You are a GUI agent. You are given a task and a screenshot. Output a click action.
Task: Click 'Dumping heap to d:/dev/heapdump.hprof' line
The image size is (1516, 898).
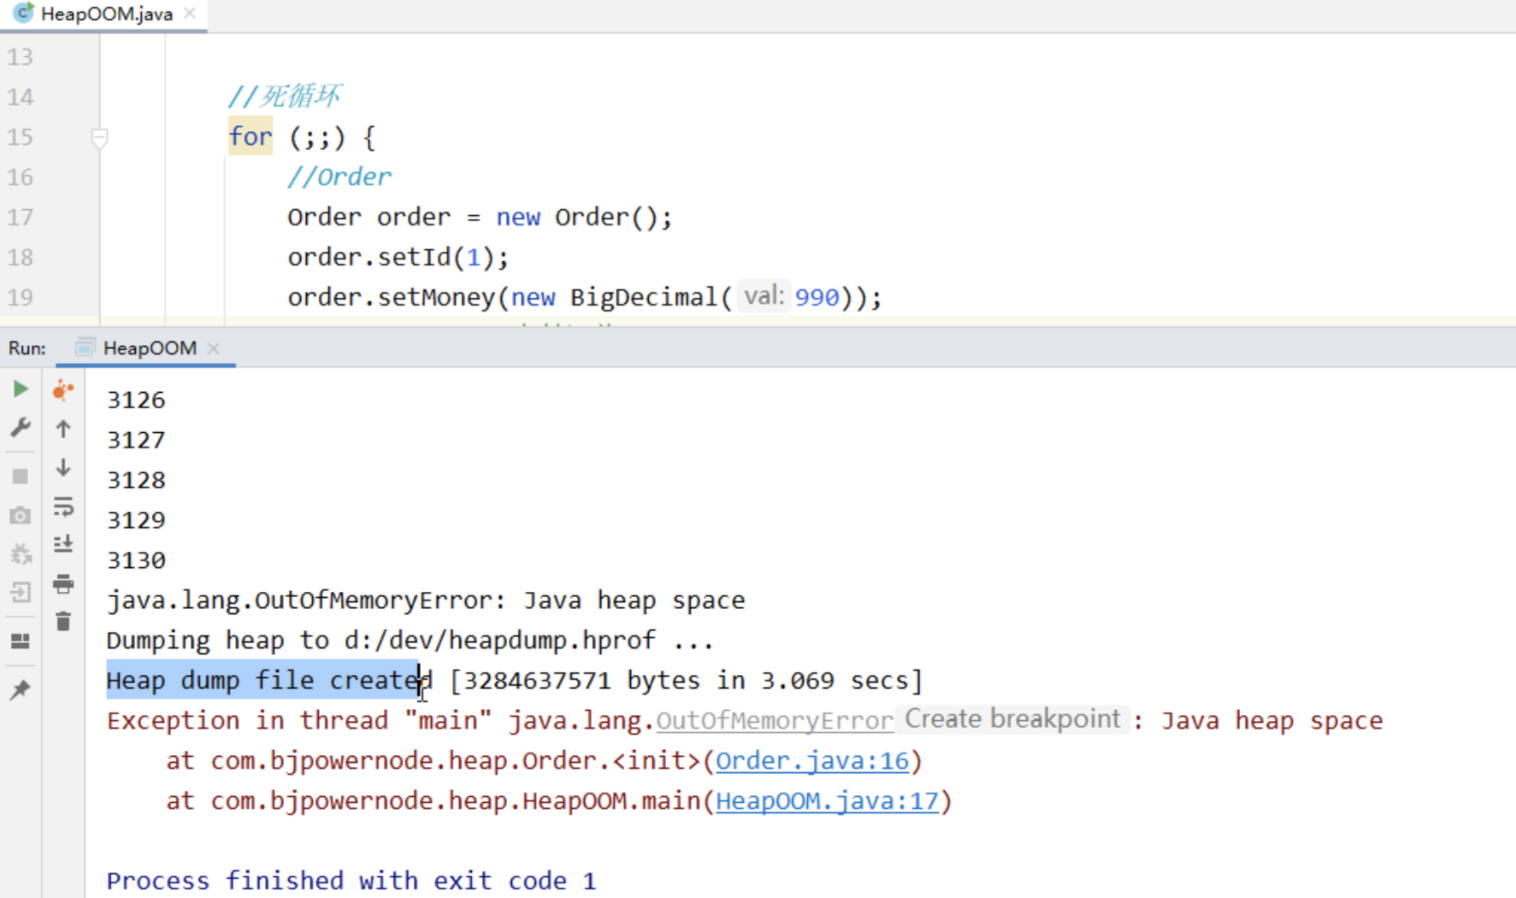pyautogui.click(x=410, y=641)
